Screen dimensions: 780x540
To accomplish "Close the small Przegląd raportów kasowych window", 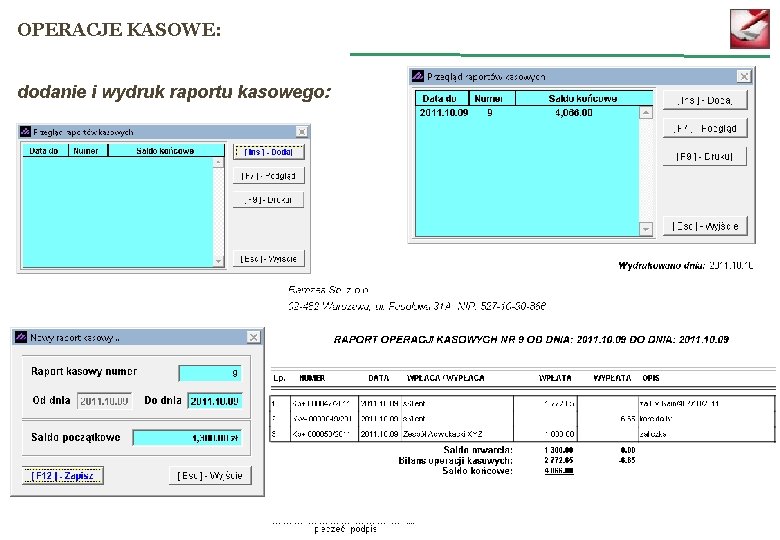I will (x=301, y=132).
